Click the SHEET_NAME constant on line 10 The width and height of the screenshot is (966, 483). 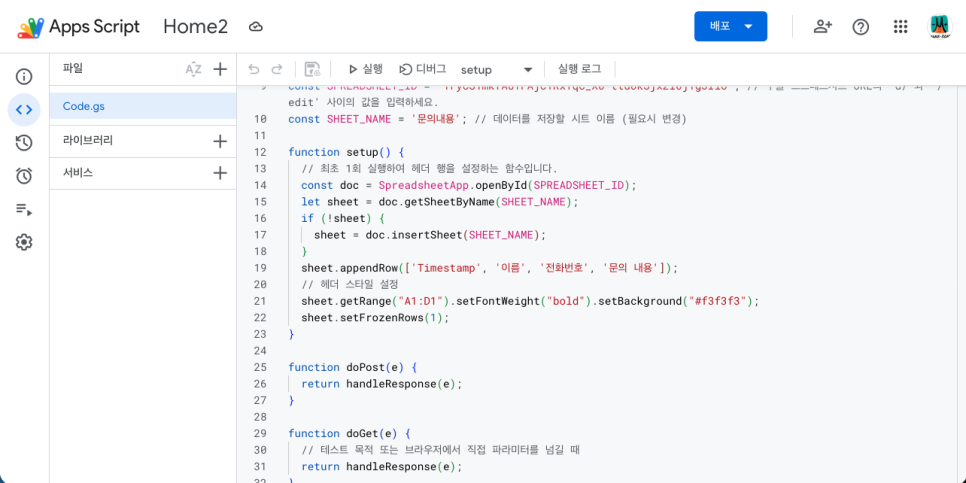point(359,119)
